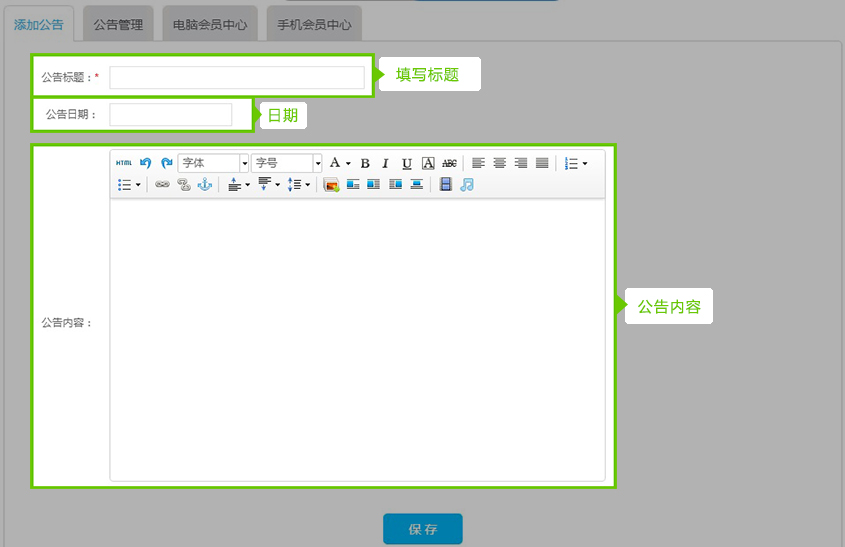Click the HTML source mode icon
This screenshot has height=547, width=845.
click(x=123, y=163)
